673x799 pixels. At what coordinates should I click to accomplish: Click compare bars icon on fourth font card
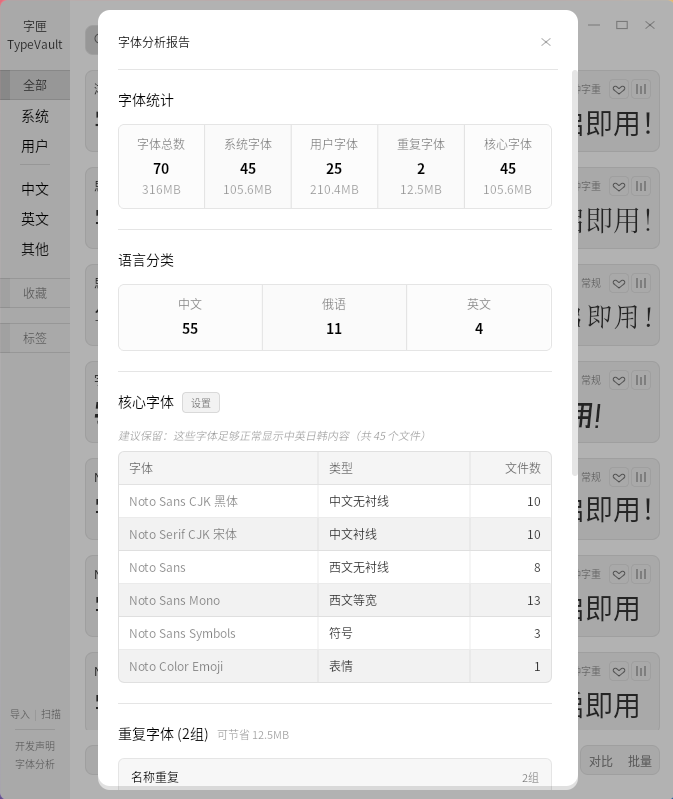641,381
